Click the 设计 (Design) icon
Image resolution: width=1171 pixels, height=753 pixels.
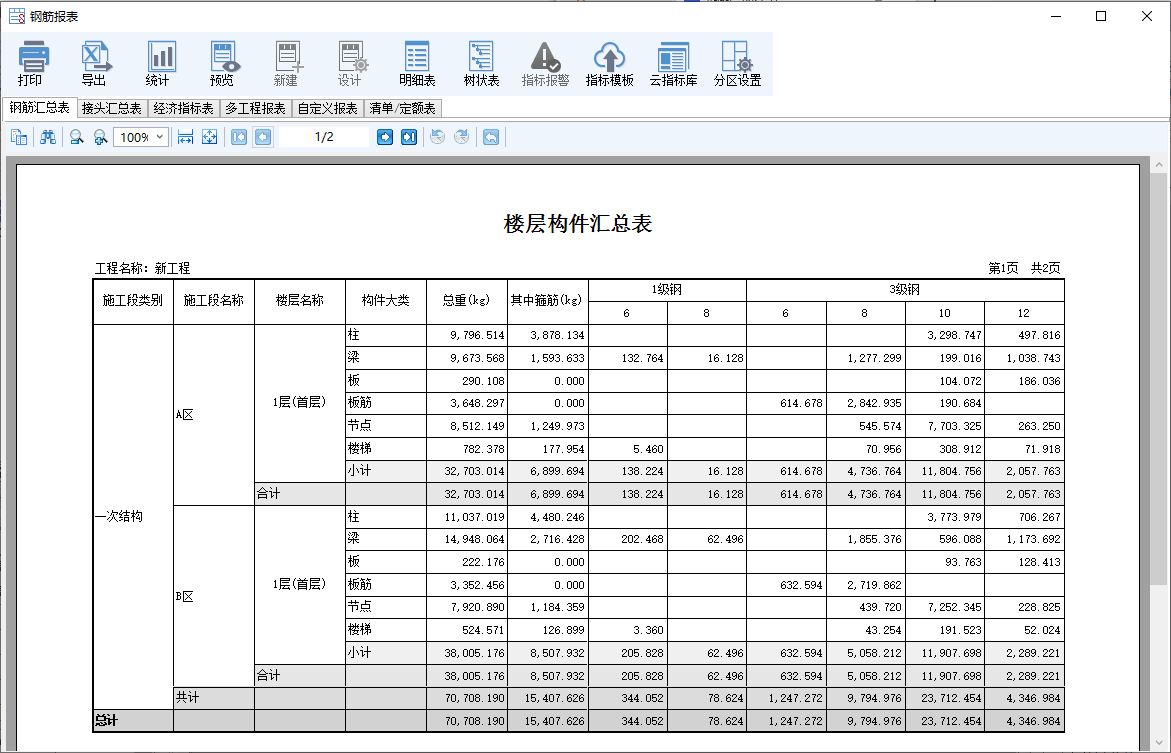point(351,63)
